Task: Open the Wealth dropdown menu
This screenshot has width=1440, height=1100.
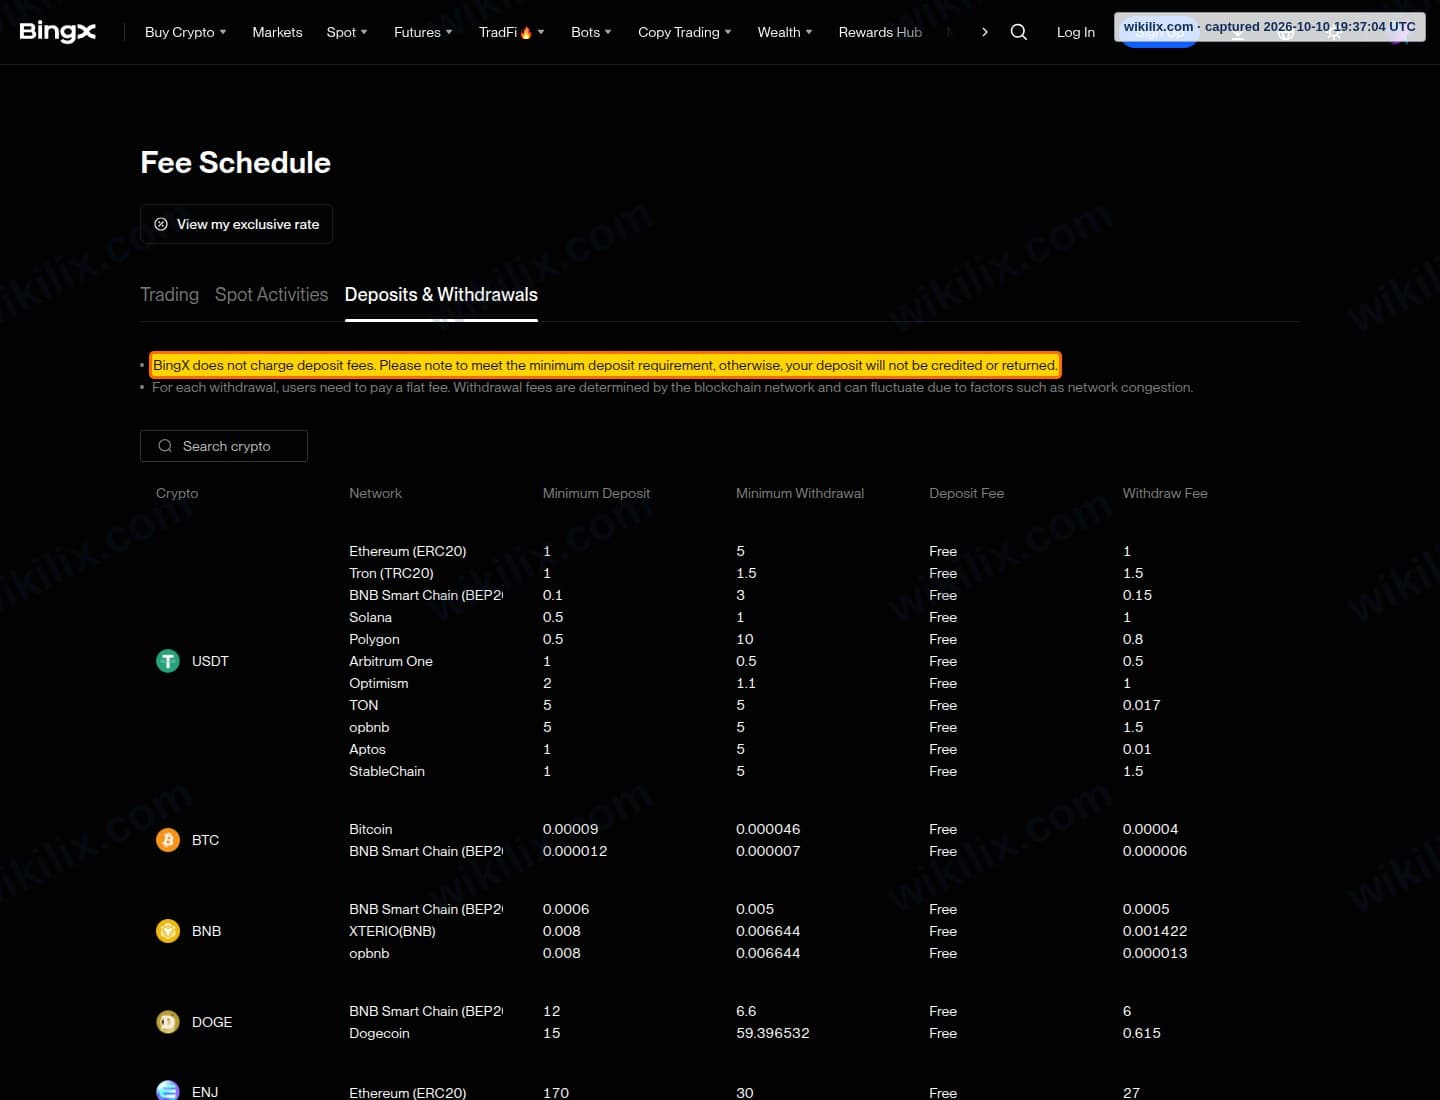Action: click(x=785, y=32)
